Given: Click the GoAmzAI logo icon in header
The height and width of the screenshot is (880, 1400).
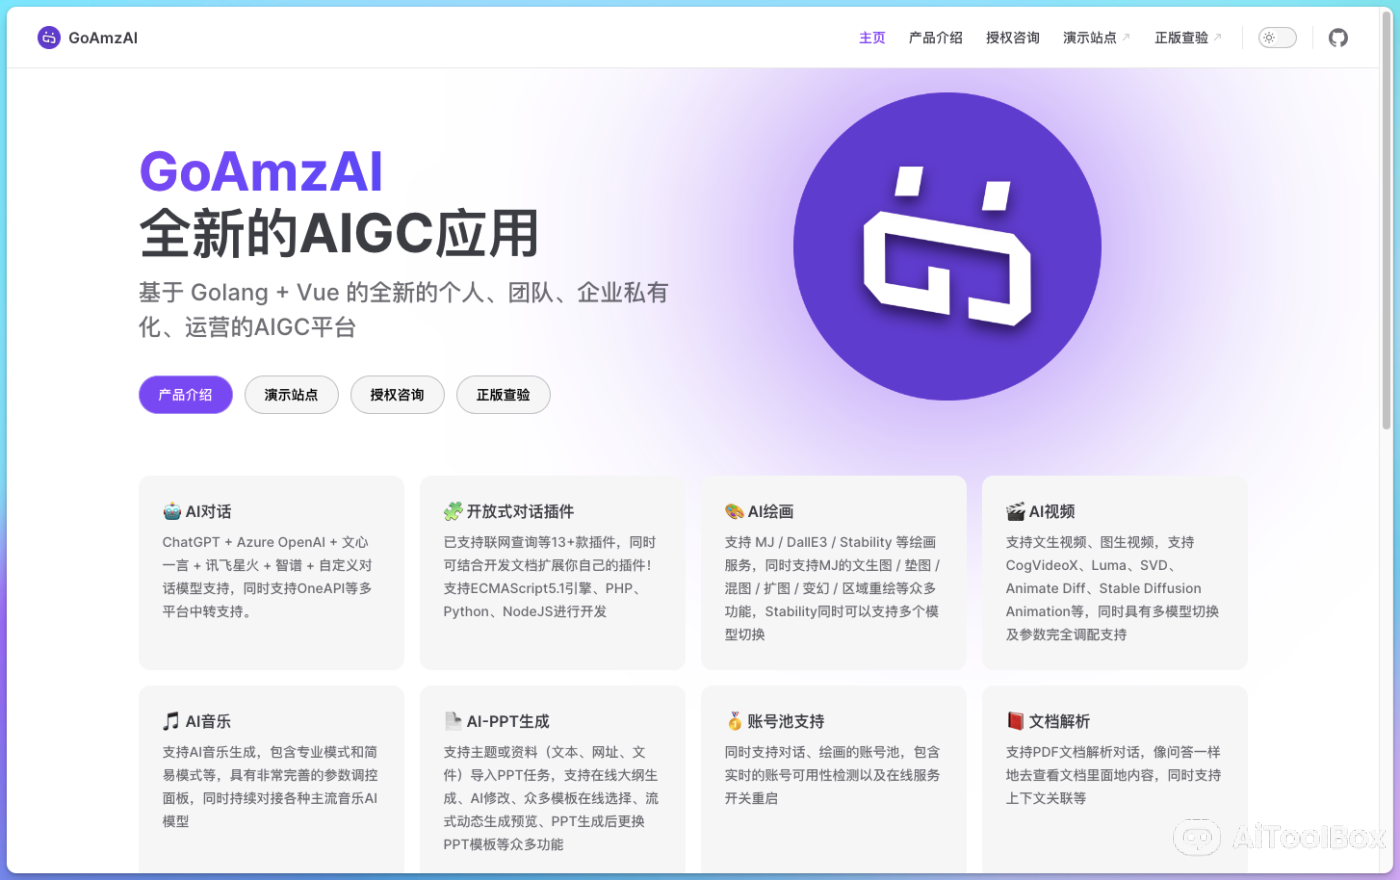Looking at the screenshot, I should 49,38.
